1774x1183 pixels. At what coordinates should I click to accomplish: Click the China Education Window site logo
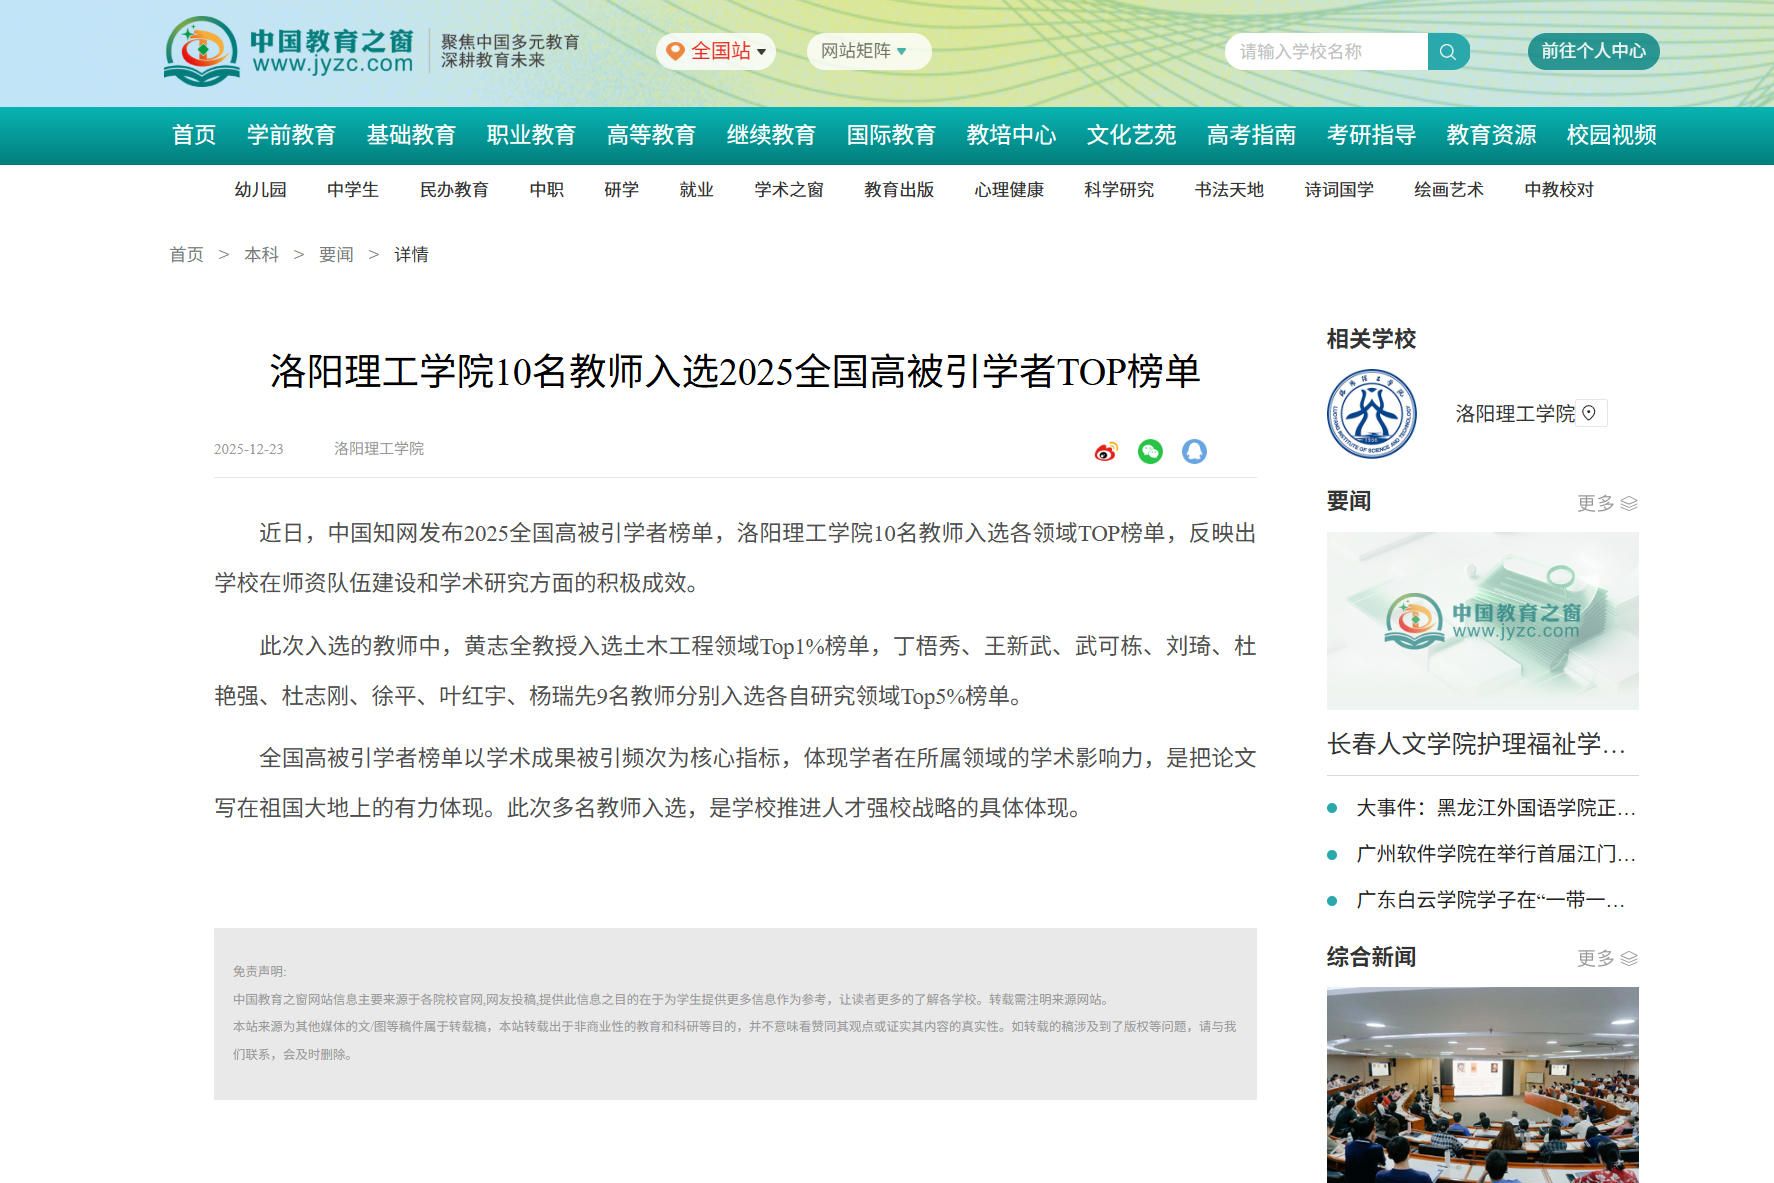[x=289, y=51]
